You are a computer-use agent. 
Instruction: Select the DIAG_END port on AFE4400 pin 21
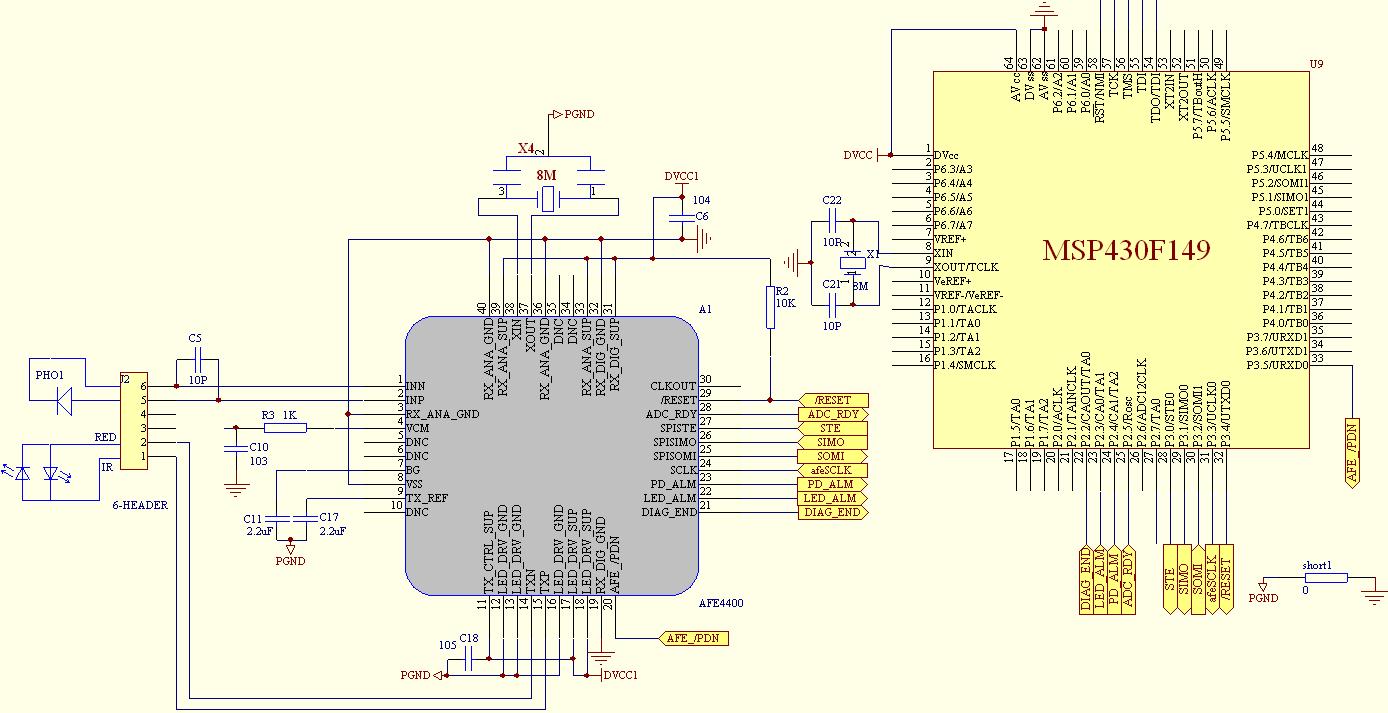click(x=834, y=512)
